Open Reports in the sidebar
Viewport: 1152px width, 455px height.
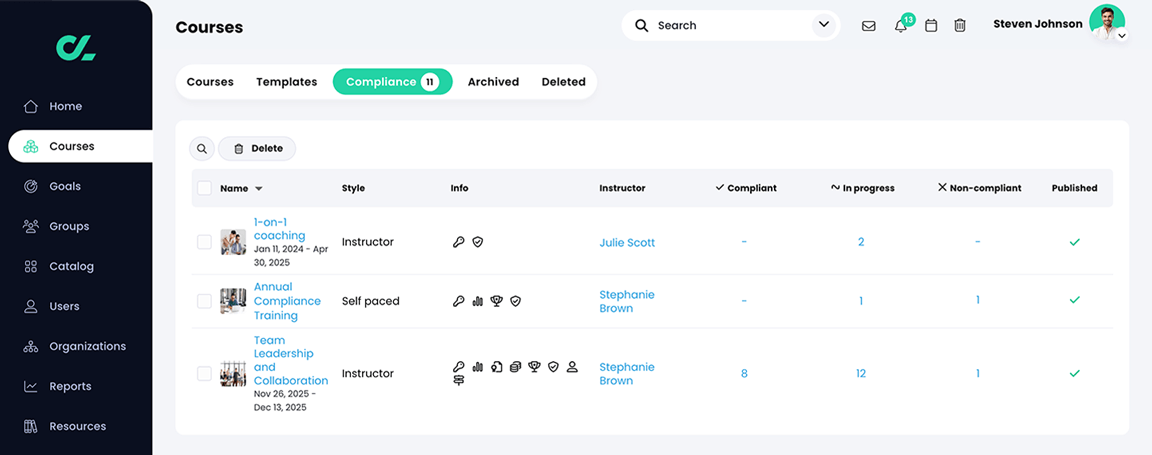(x=57, y=387)
